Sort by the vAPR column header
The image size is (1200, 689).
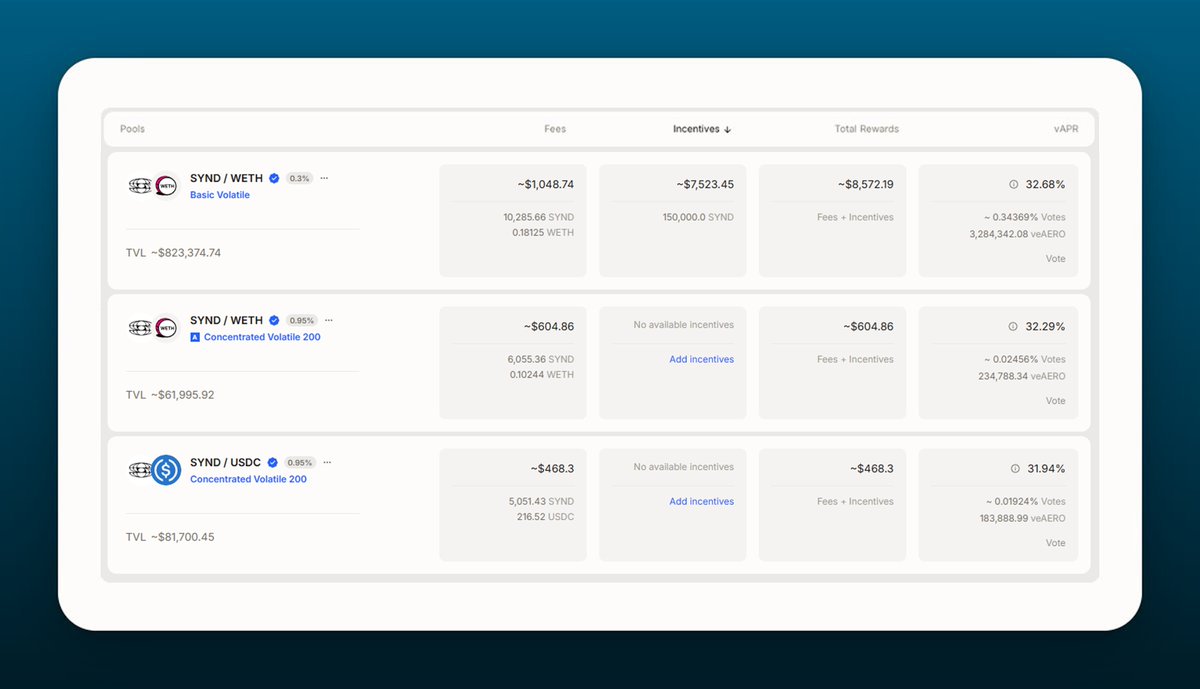[1066, 129]
